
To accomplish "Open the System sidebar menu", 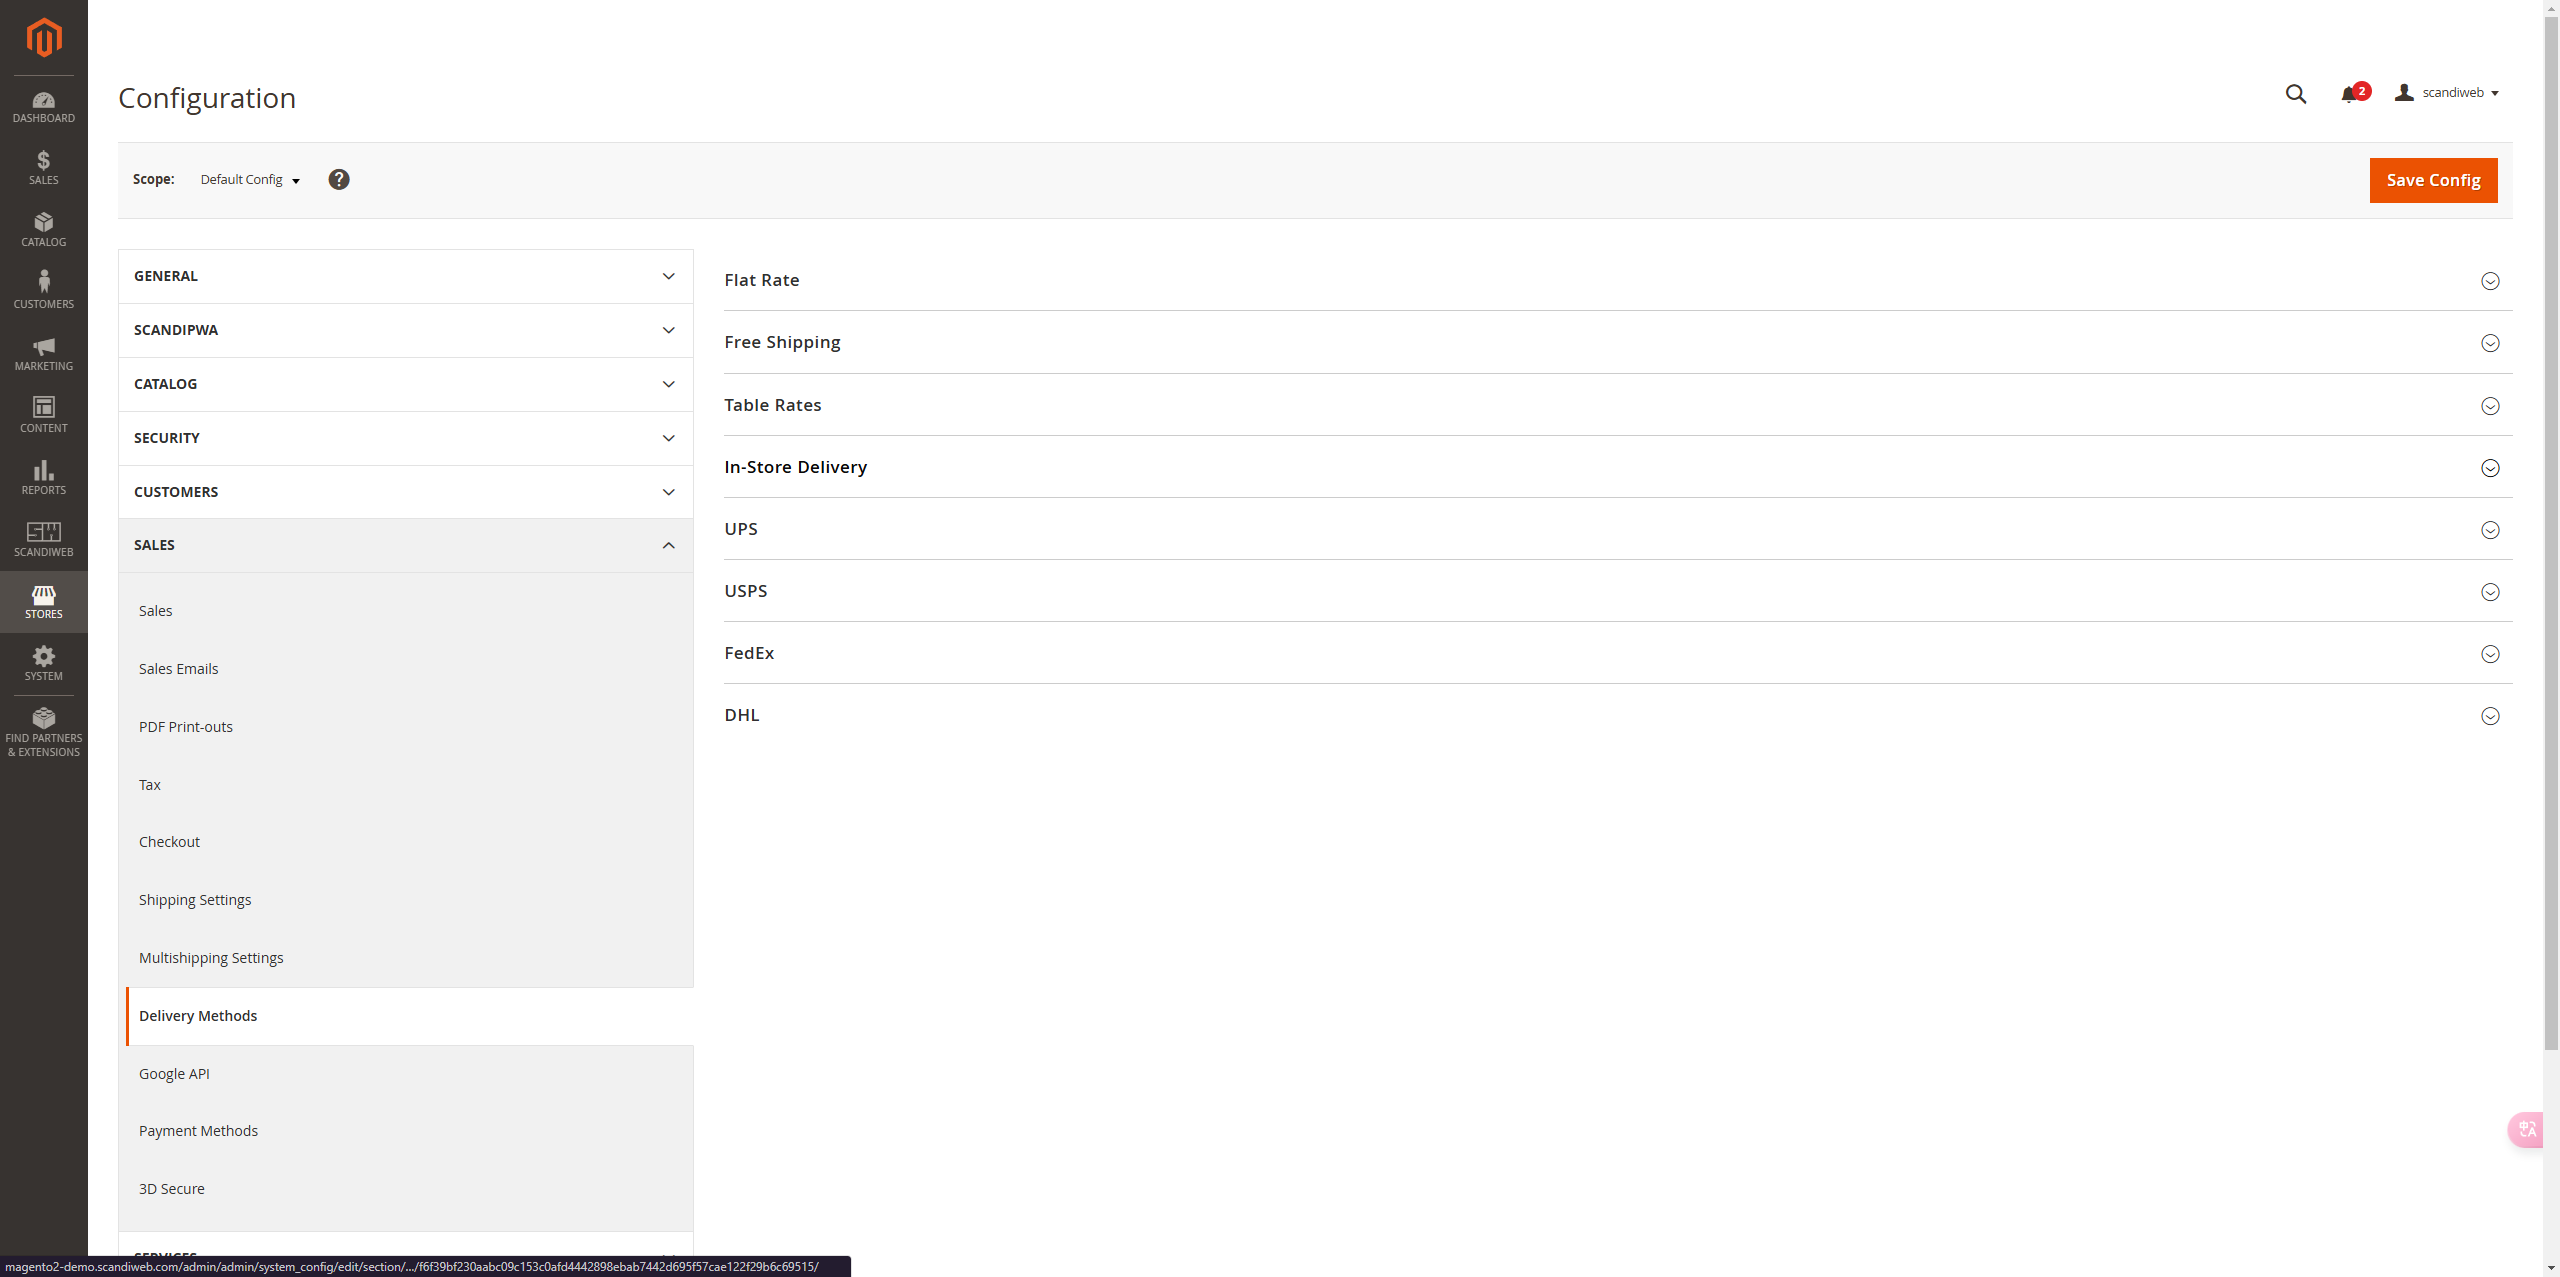I will tap(44, 663).
